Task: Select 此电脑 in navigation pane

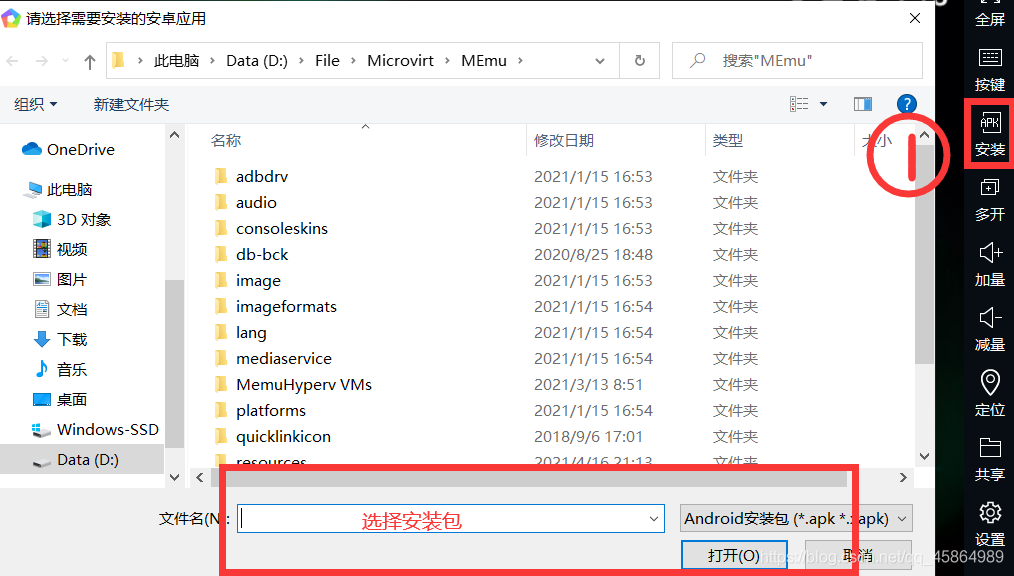Action: click(x=59, y=189)
